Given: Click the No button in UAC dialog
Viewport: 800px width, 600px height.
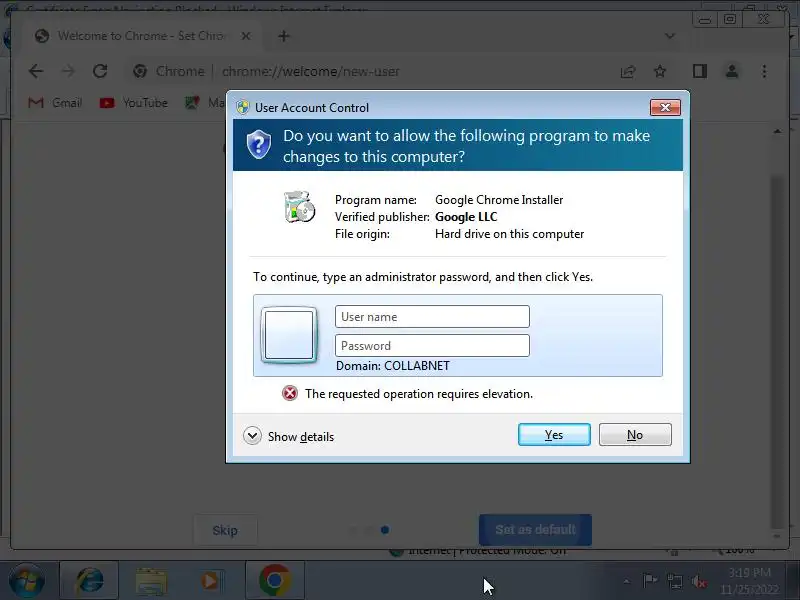Looking at the screenshot, I should 635,435.
